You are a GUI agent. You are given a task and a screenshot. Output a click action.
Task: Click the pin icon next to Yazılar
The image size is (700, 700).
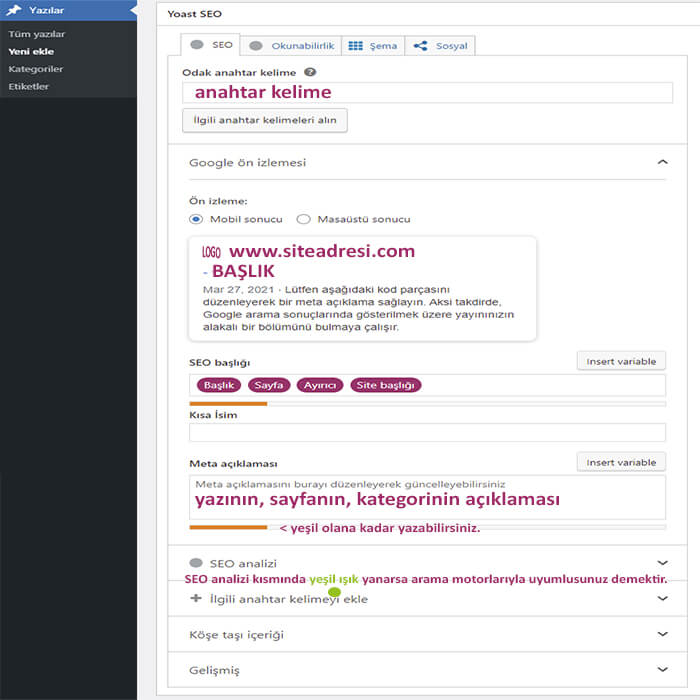(14, 10)
